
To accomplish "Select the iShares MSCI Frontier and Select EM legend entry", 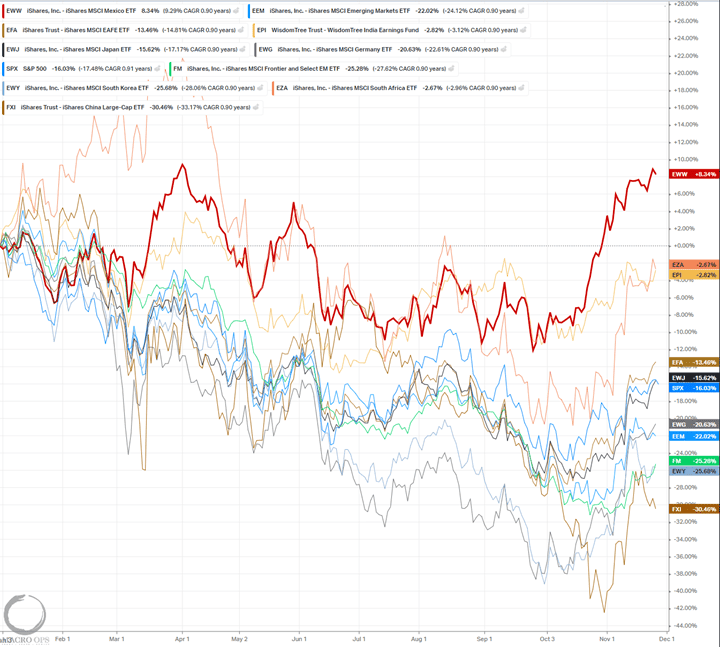I will click(313, 68).
